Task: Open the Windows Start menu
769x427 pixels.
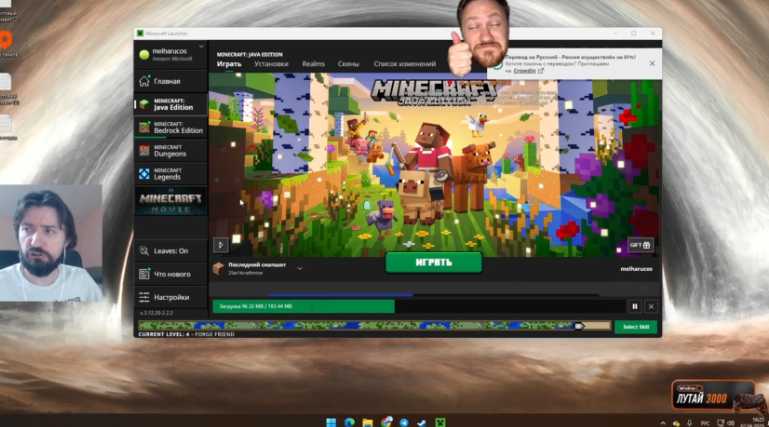Action: click(331, 422)
